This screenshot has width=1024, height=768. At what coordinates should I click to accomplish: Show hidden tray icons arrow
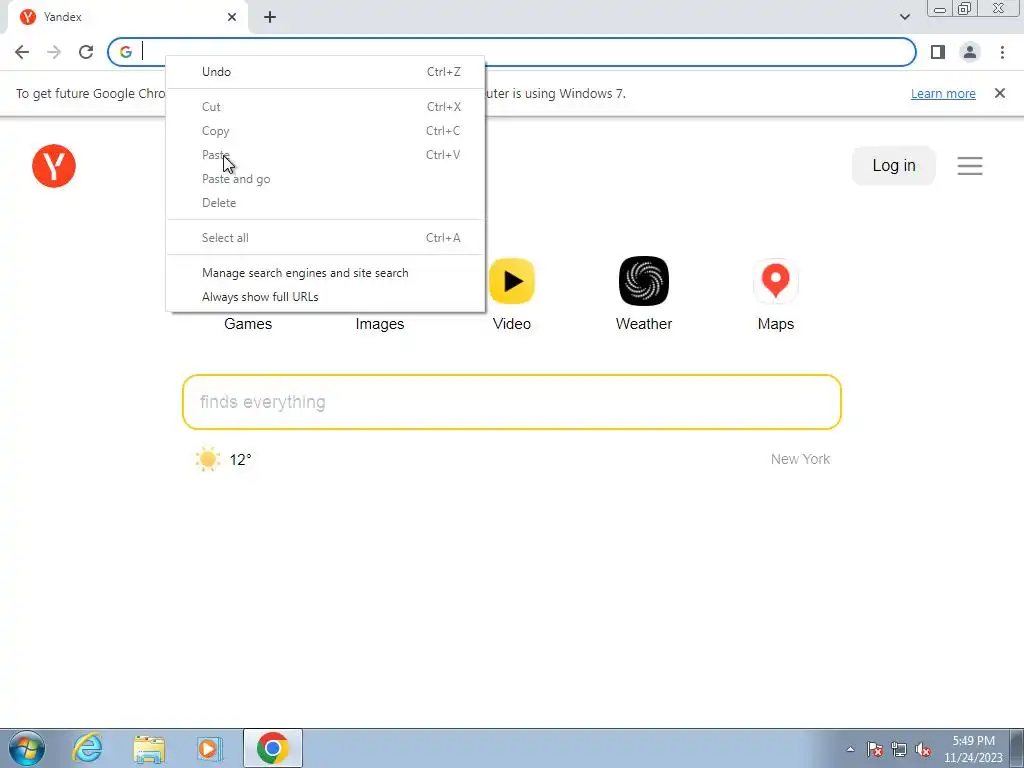[x=850, y=750]
